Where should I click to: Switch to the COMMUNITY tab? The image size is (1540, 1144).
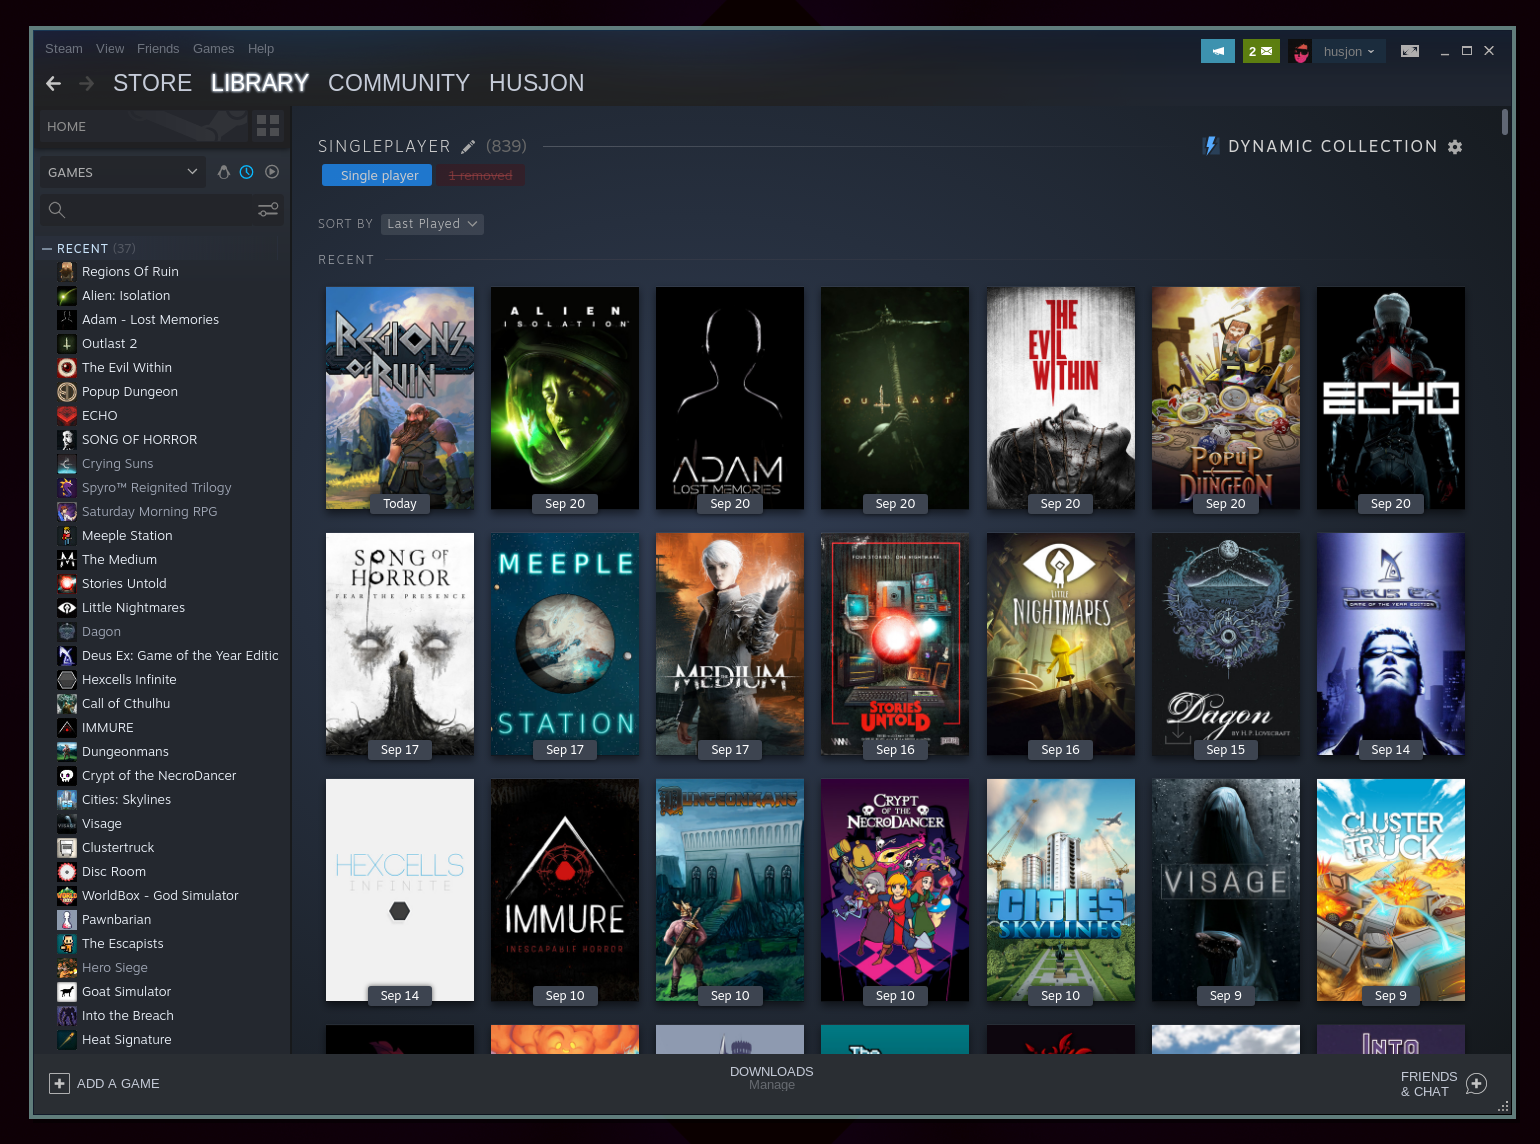[x=398, y=83]
